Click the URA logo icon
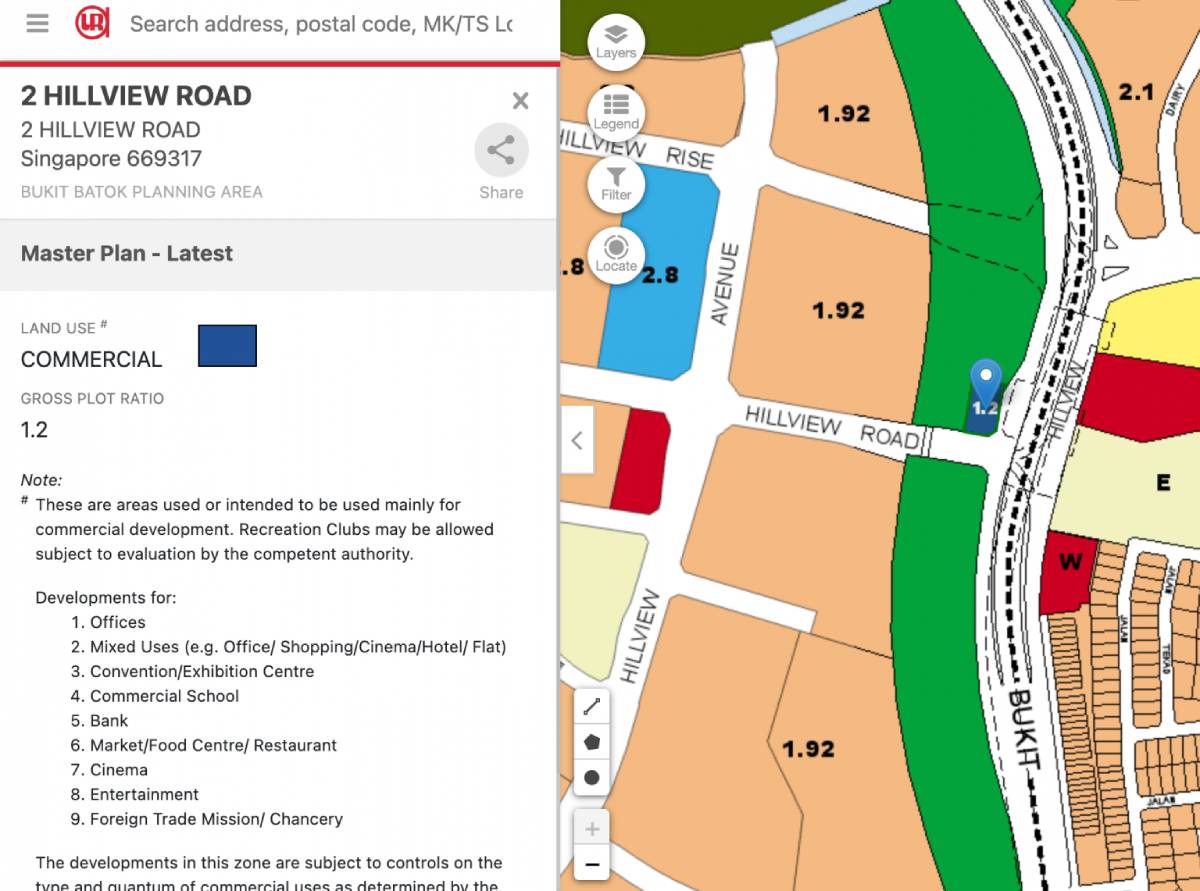Screen dimensions: 1200x891 pyautogui.click(x=92, y=24)
